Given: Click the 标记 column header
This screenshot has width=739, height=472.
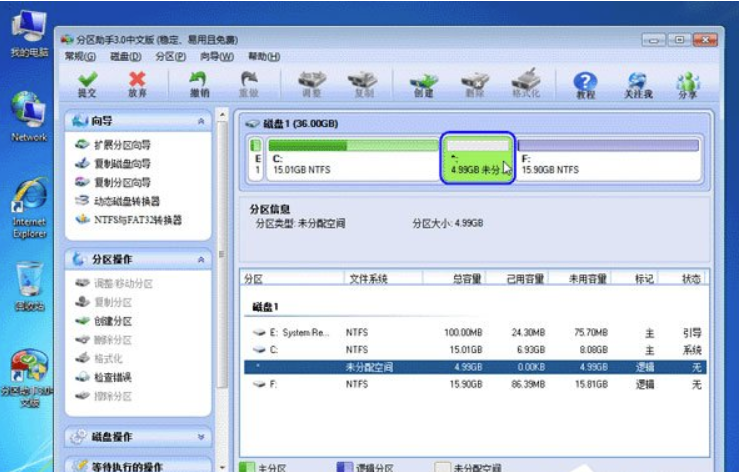Looking at the screenshot, I should tap(634, 279).
